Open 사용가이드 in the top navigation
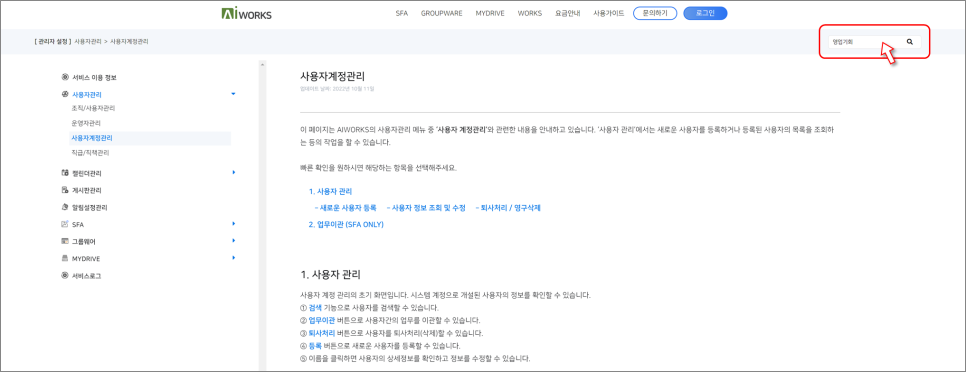The image size is (966, 372). click(x=609, y=13)
